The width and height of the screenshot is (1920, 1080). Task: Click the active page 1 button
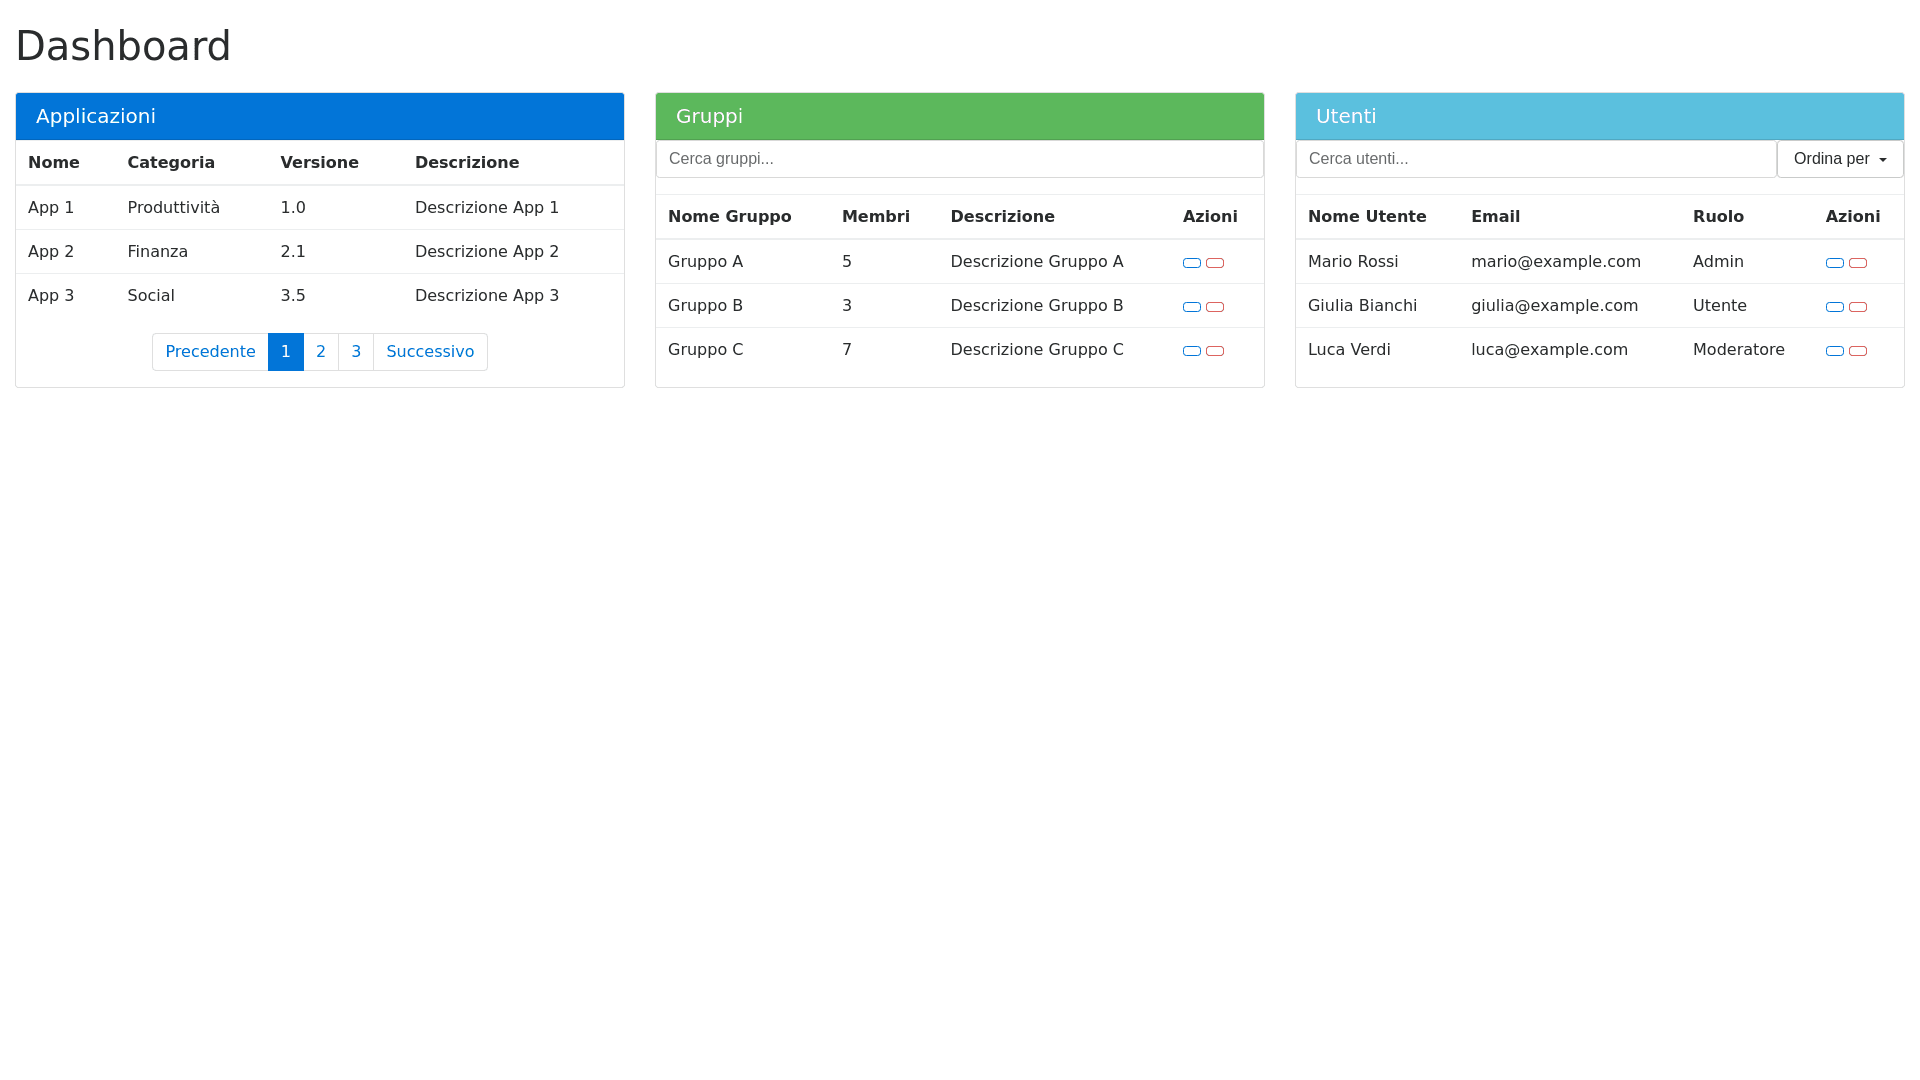286,352
